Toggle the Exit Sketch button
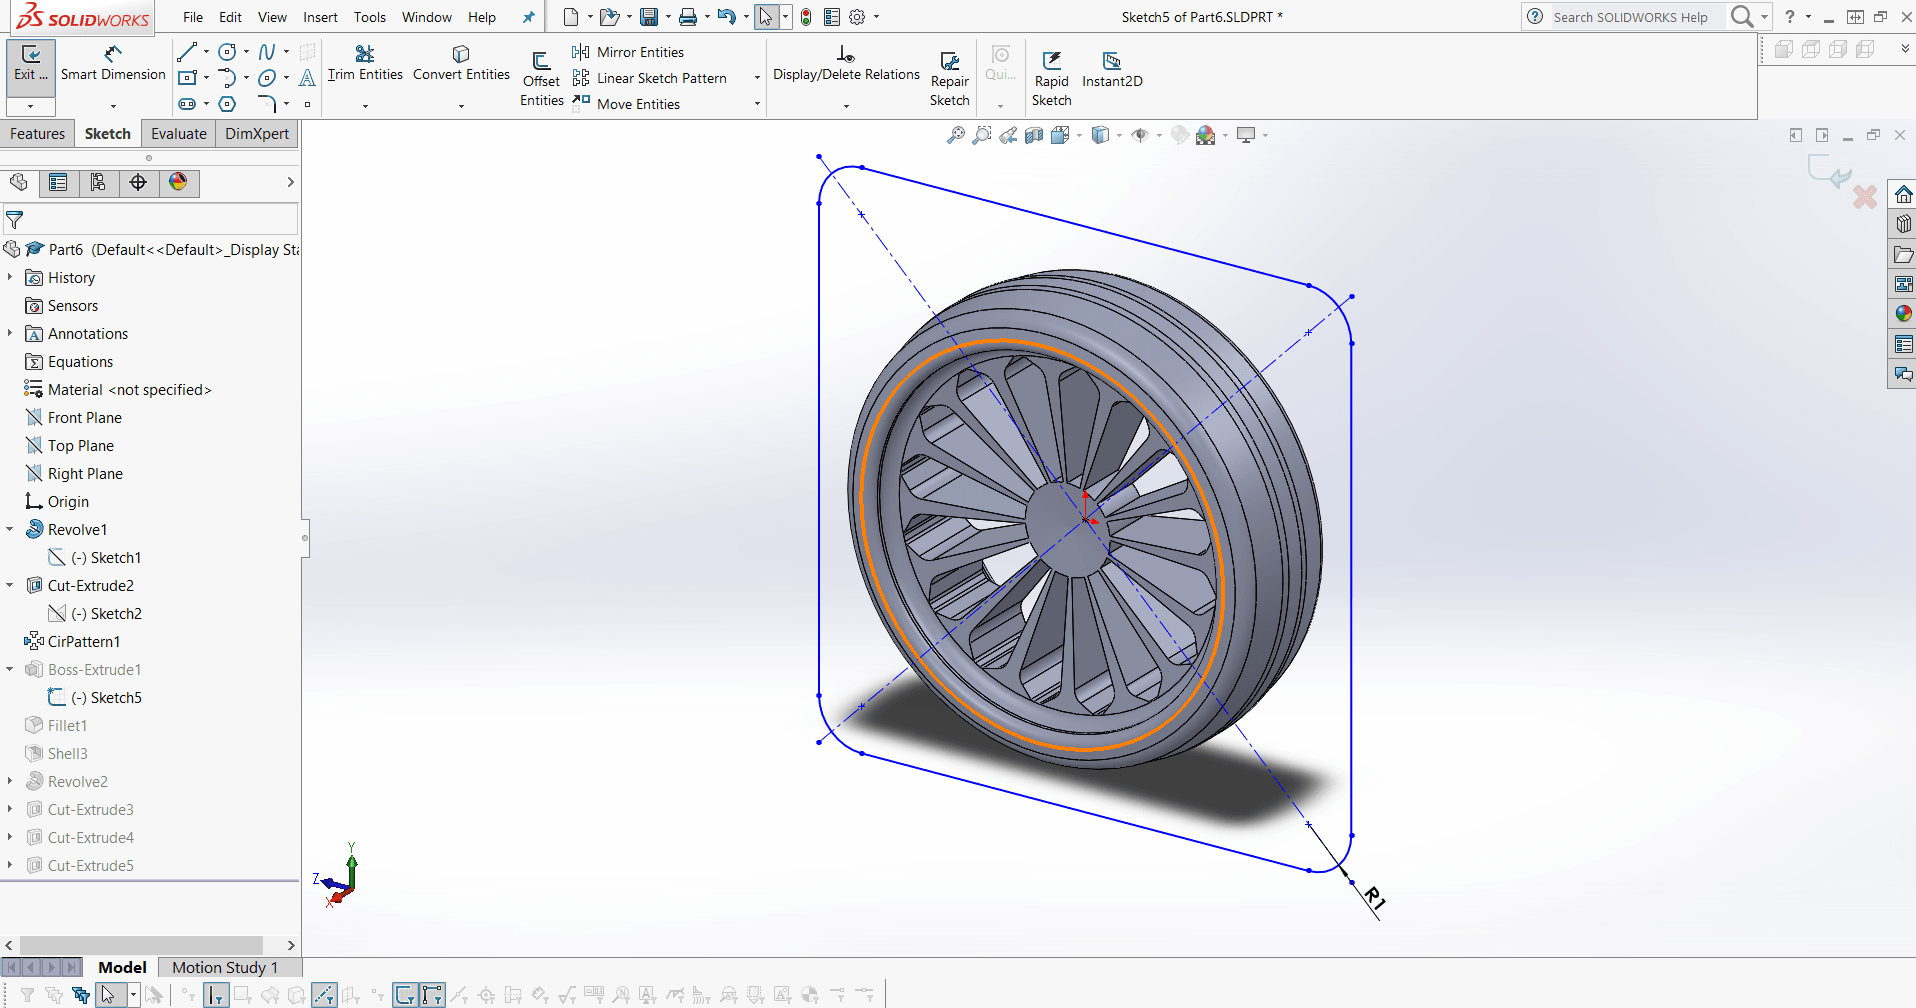1916x1008 pixels. (x=31, y=62)
